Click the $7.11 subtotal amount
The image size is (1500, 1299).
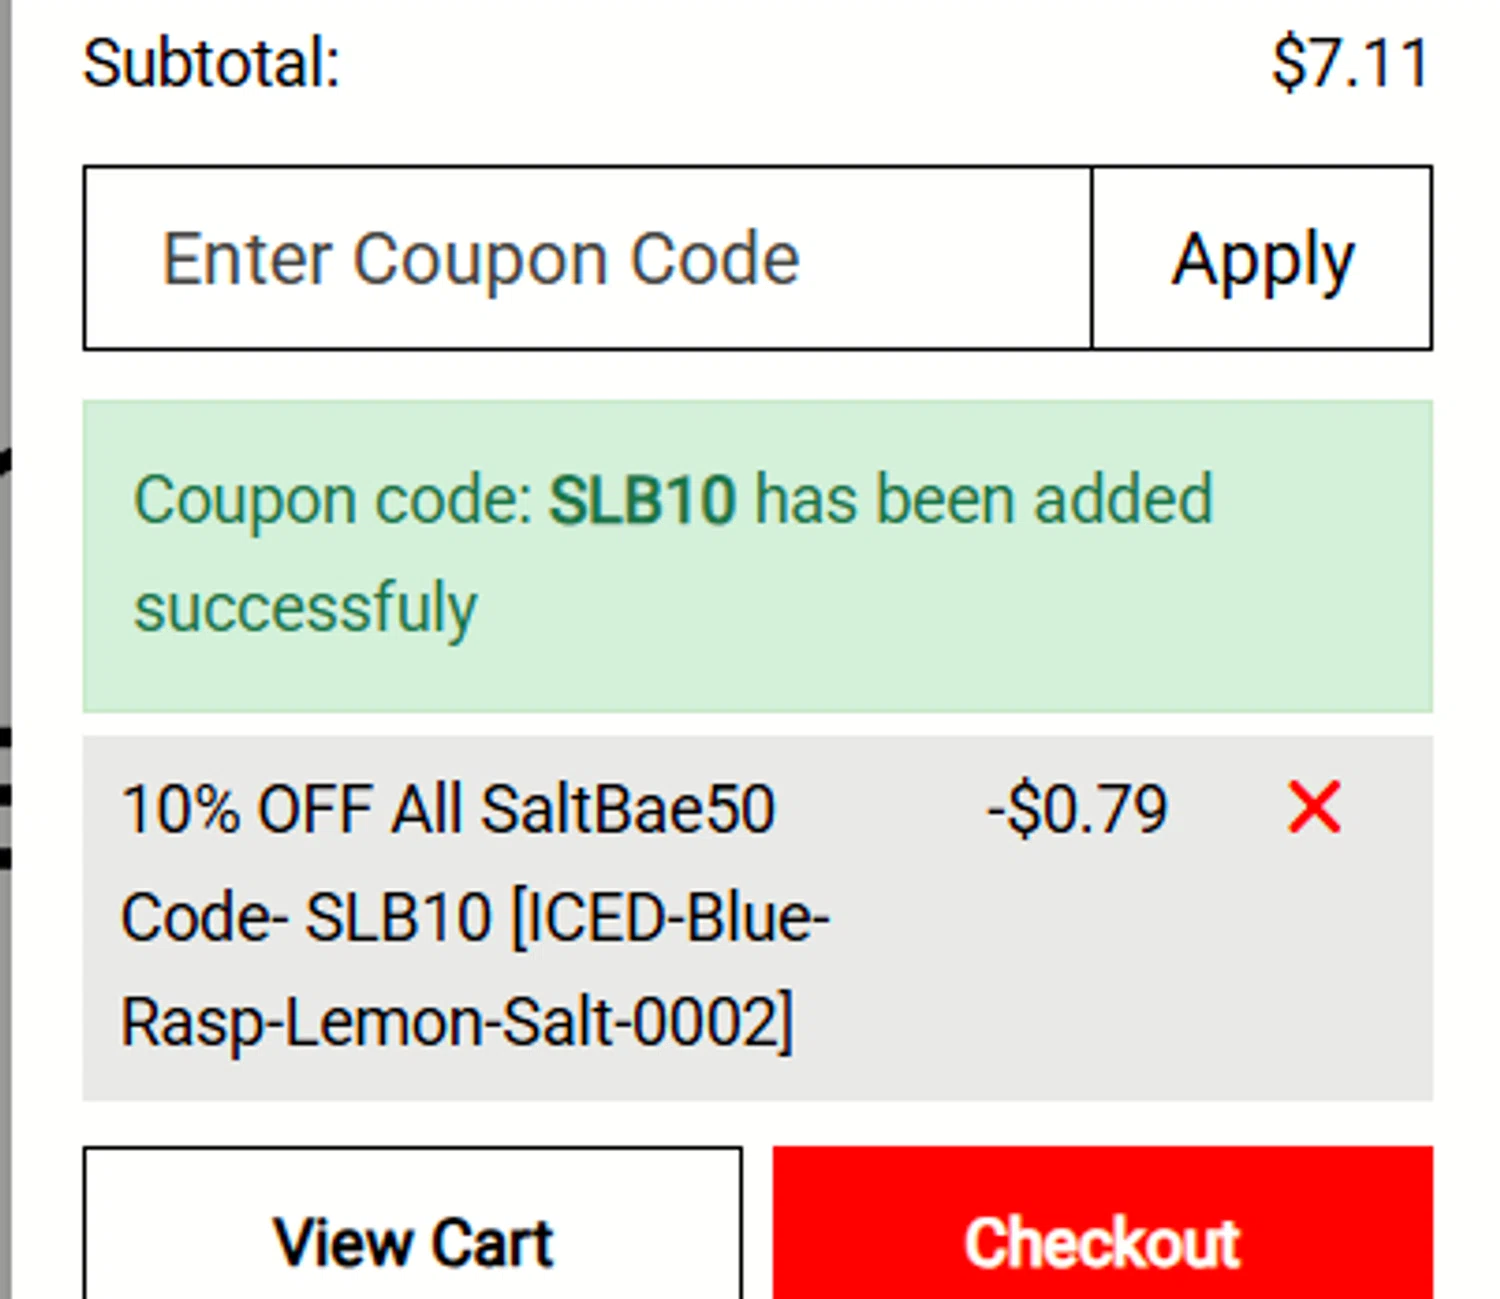(x=1350, y=64)
